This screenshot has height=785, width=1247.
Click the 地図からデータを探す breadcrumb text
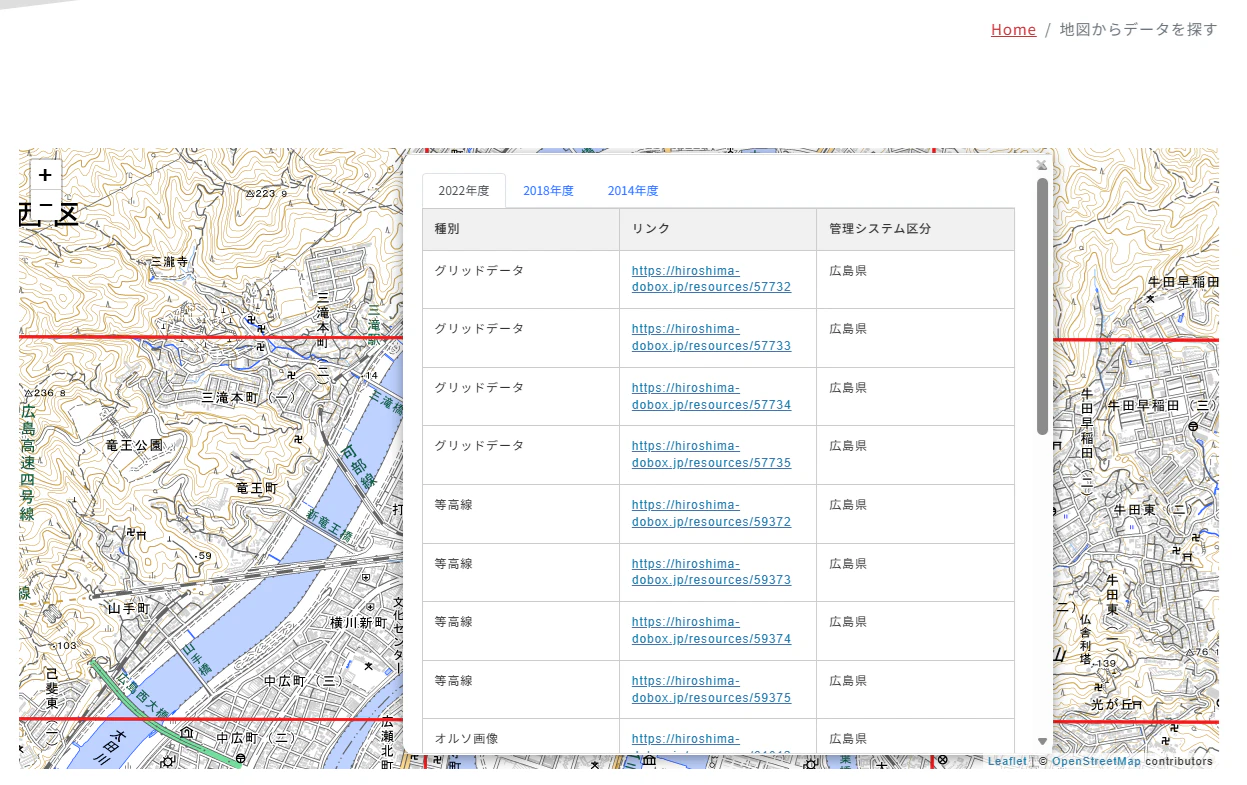1139,30
